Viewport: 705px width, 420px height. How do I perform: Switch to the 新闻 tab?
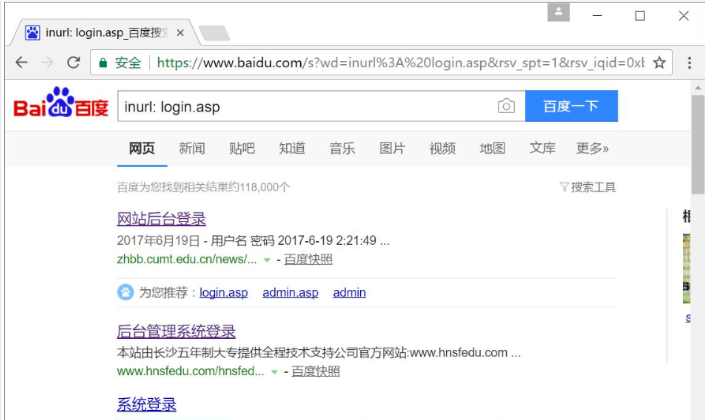pyautogui.click(x=192, y=148)
